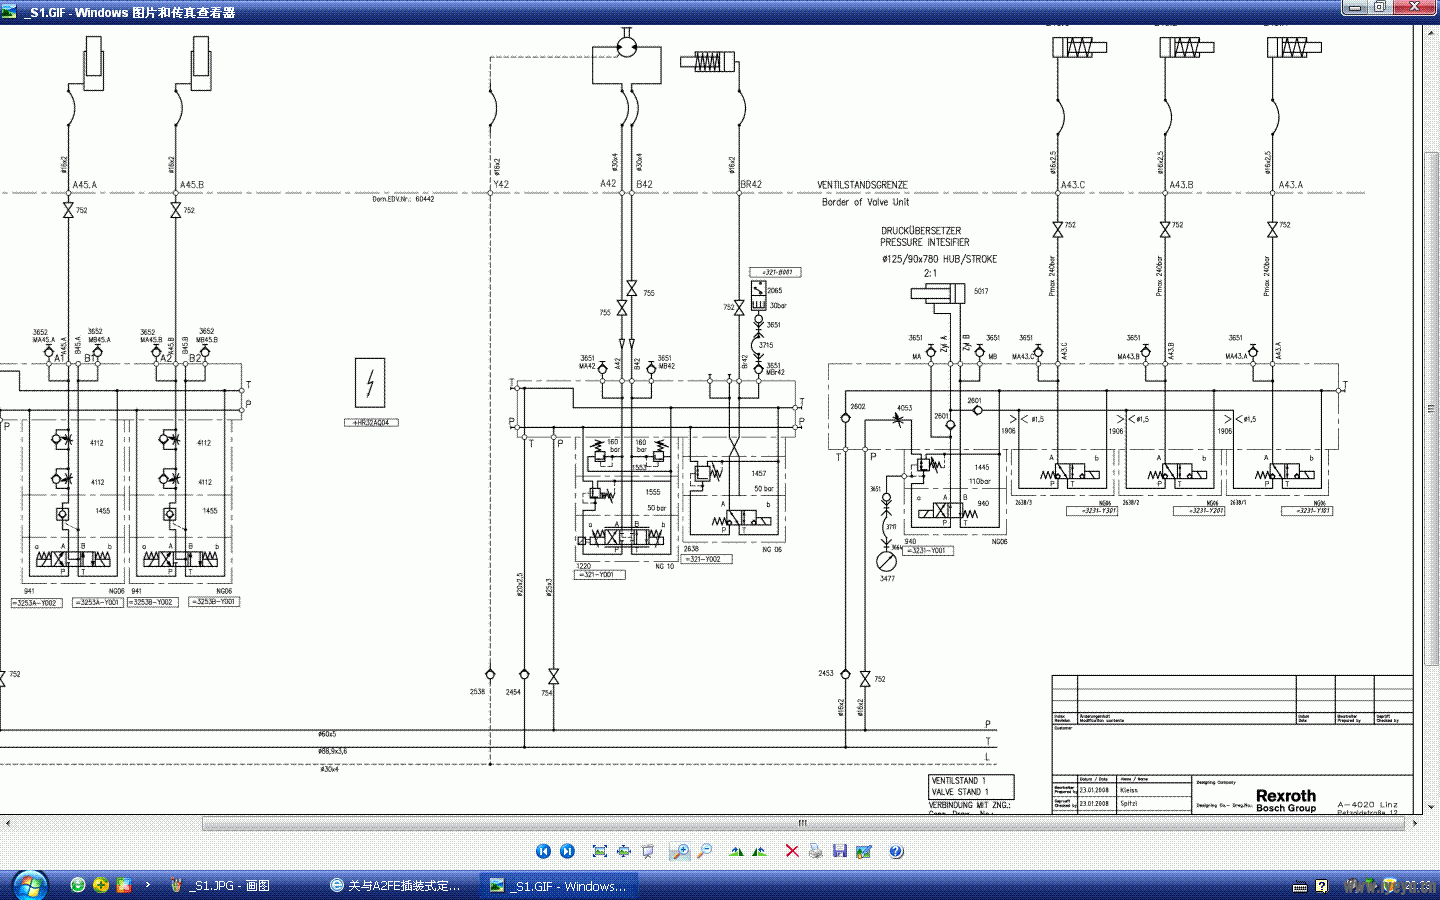
Task: Delete the image with the red X
Action: point(792,851)
